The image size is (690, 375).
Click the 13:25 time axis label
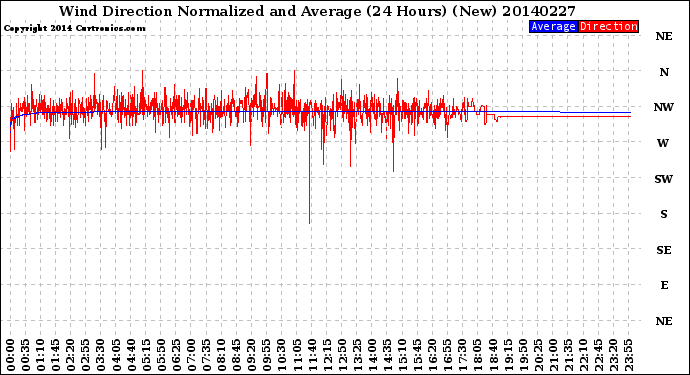tap(357, 355)
